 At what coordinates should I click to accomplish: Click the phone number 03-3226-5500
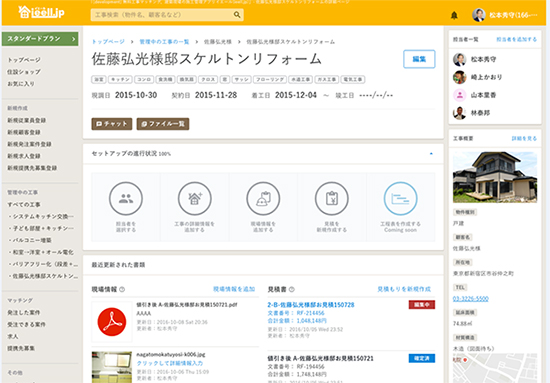(470, 299)
